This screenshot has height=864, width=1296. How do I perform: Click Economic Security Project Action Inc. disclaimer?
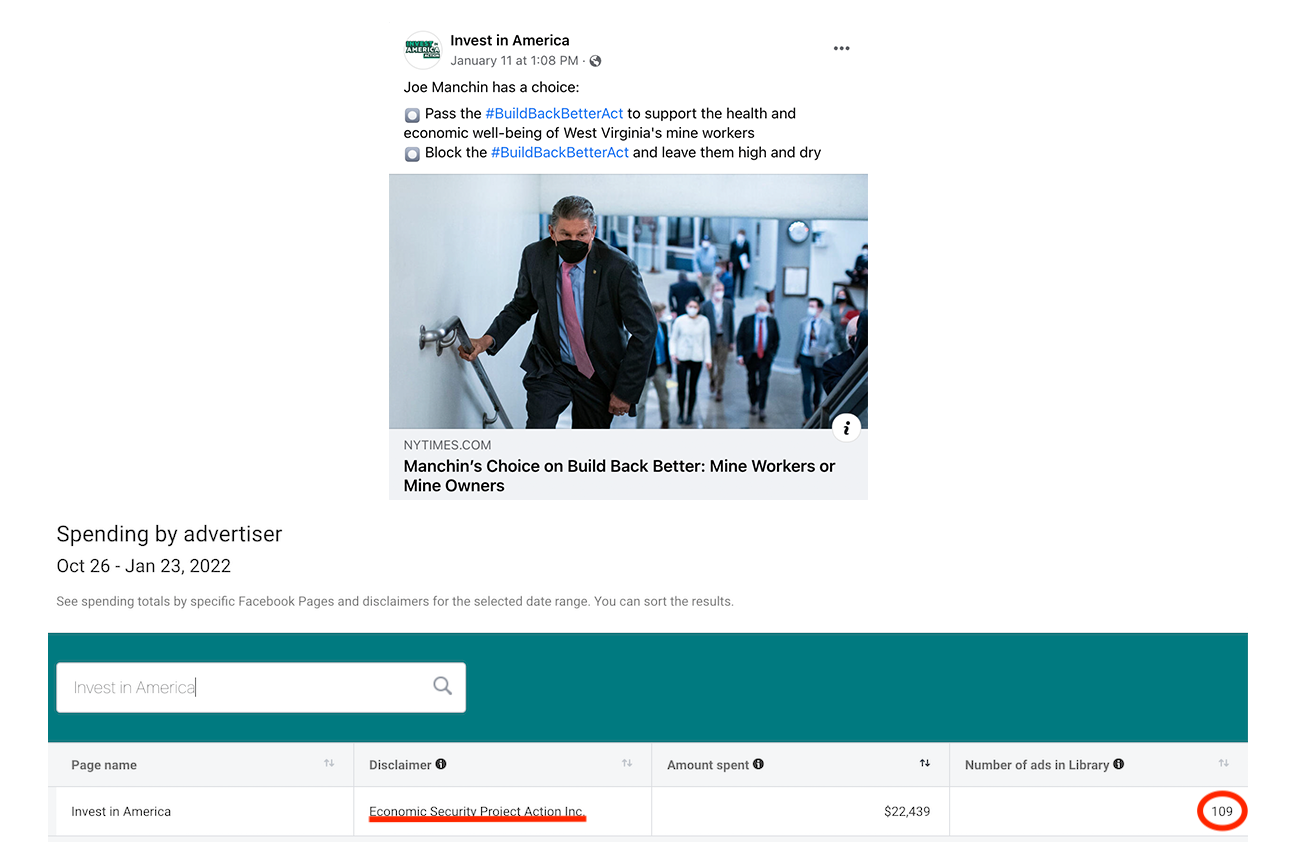pyautogui.click(x=477, y=811)
